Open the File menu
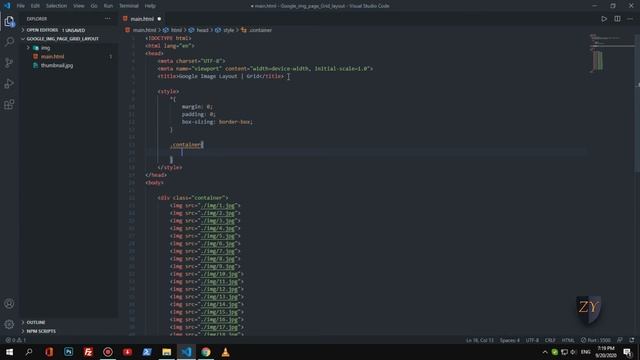 point(21,6)
